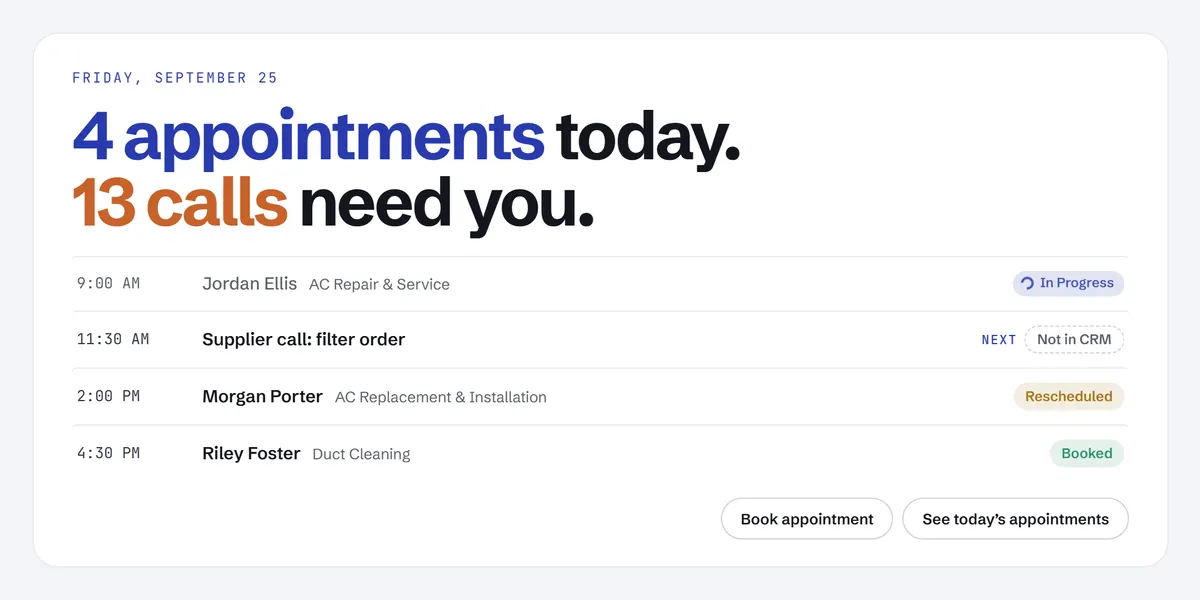Open Jordan Ellis appointment row
The height and width of the screenshot is (600, 1200).
(x=600, y=284)
